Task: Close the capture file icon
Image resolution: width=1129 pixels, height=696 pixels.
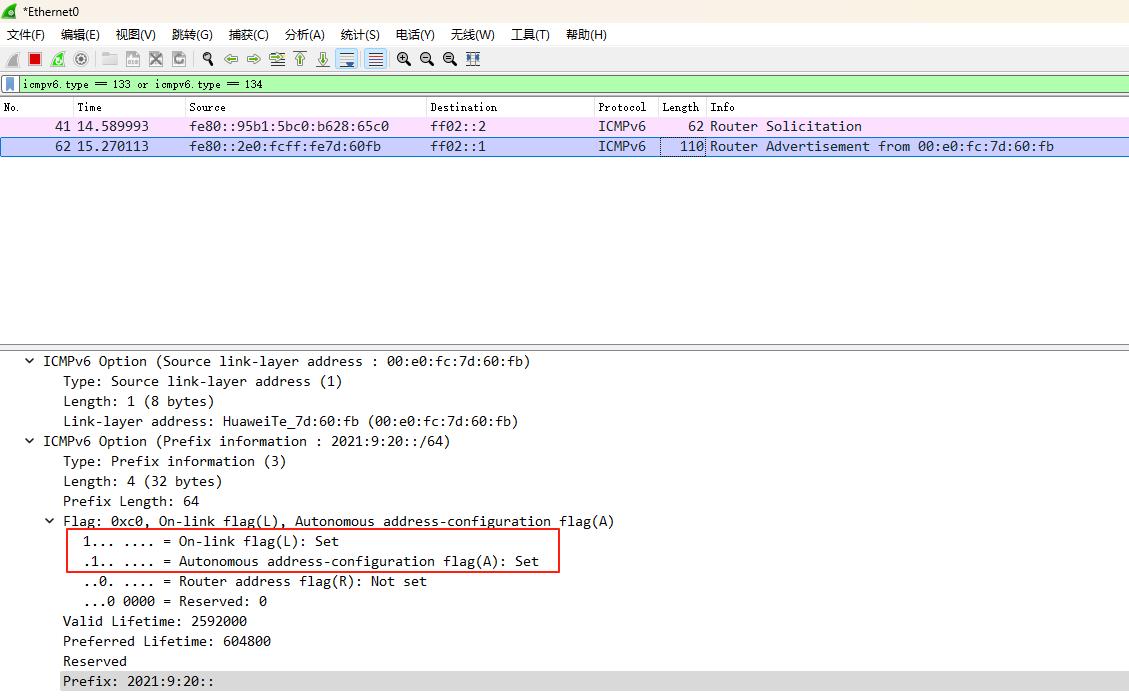Action: point(156,59)
